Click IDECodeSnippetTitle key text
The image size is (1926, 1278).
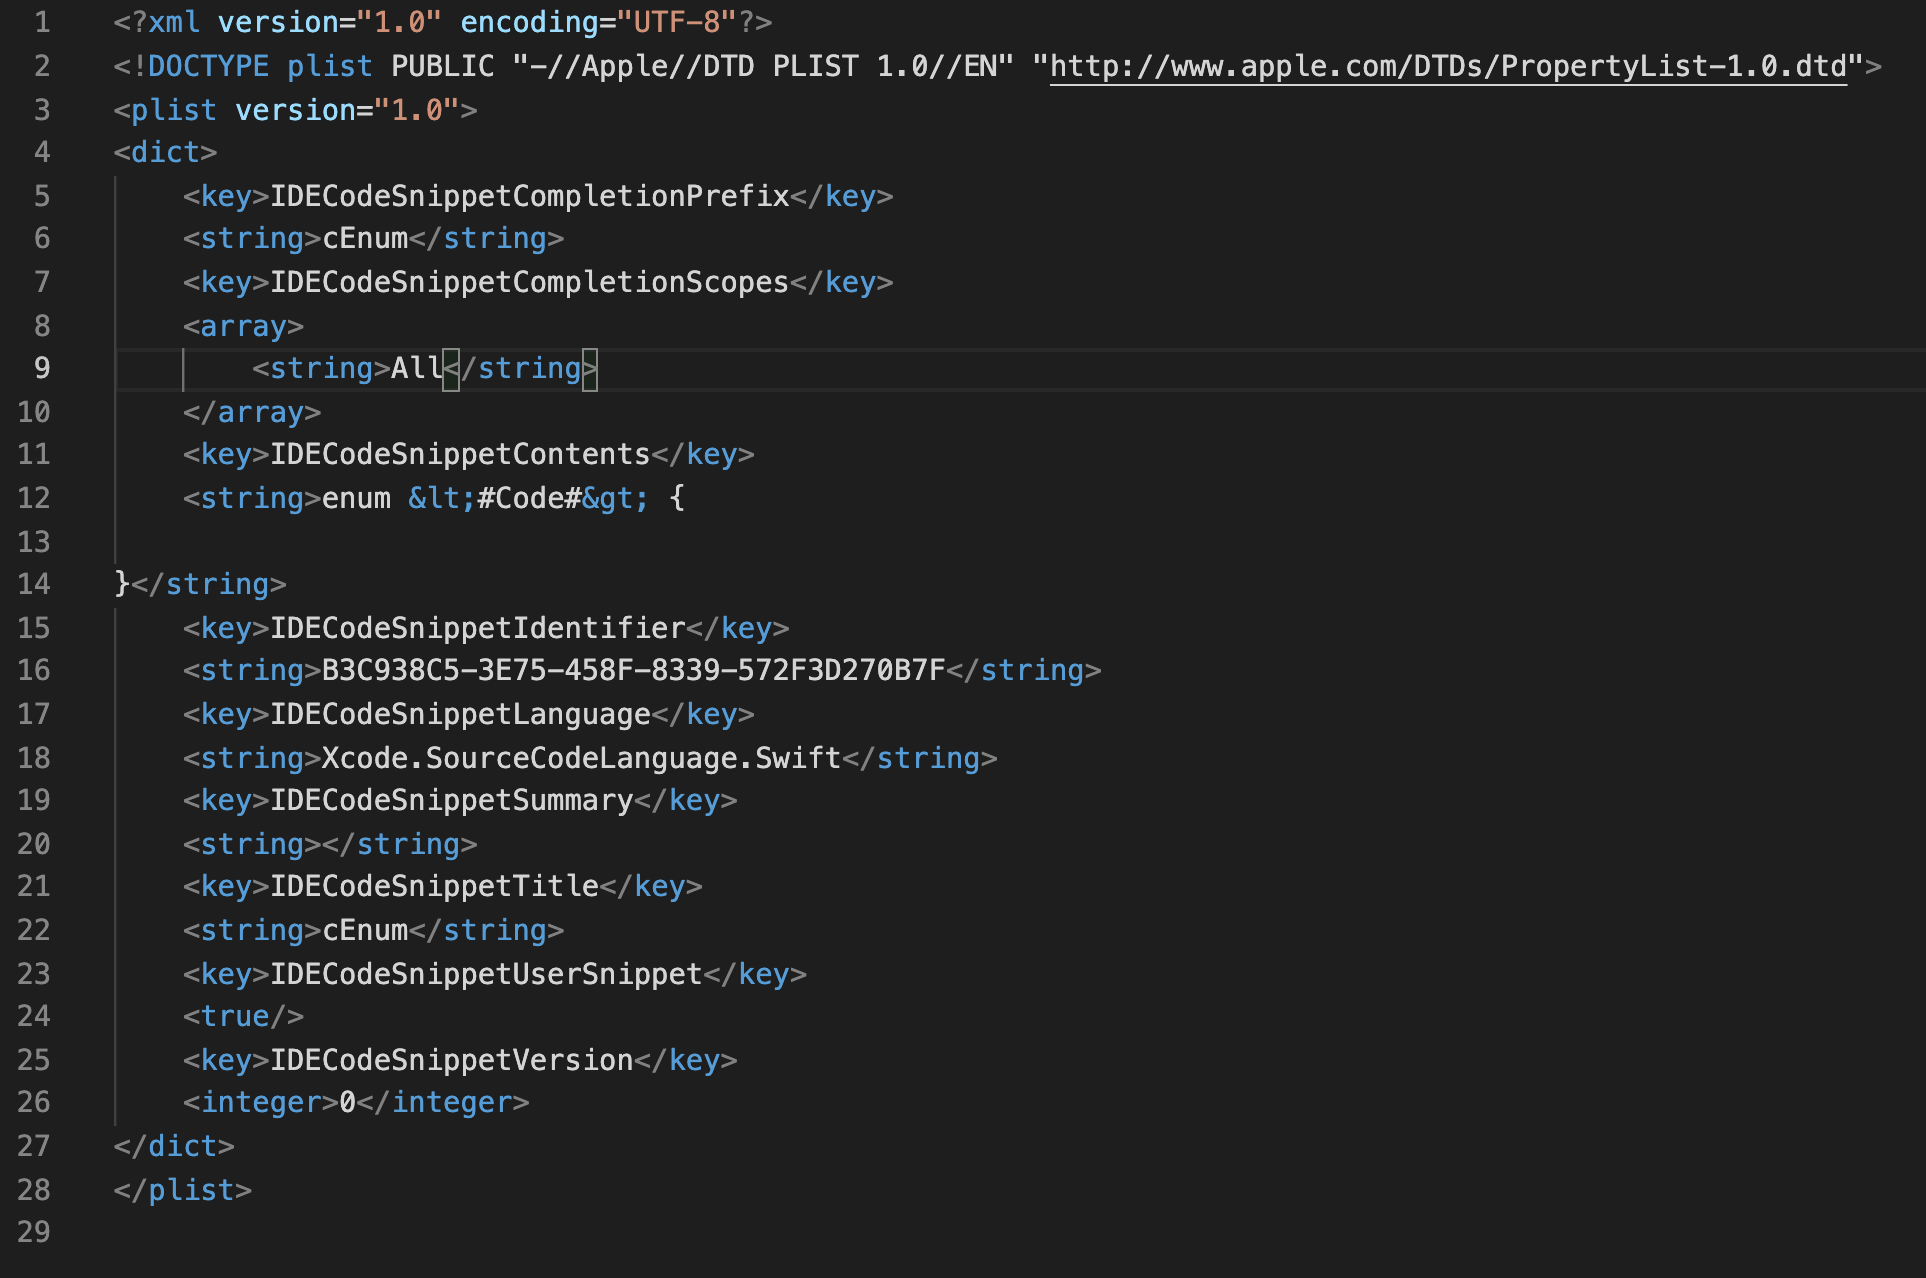tap(435, 887)
